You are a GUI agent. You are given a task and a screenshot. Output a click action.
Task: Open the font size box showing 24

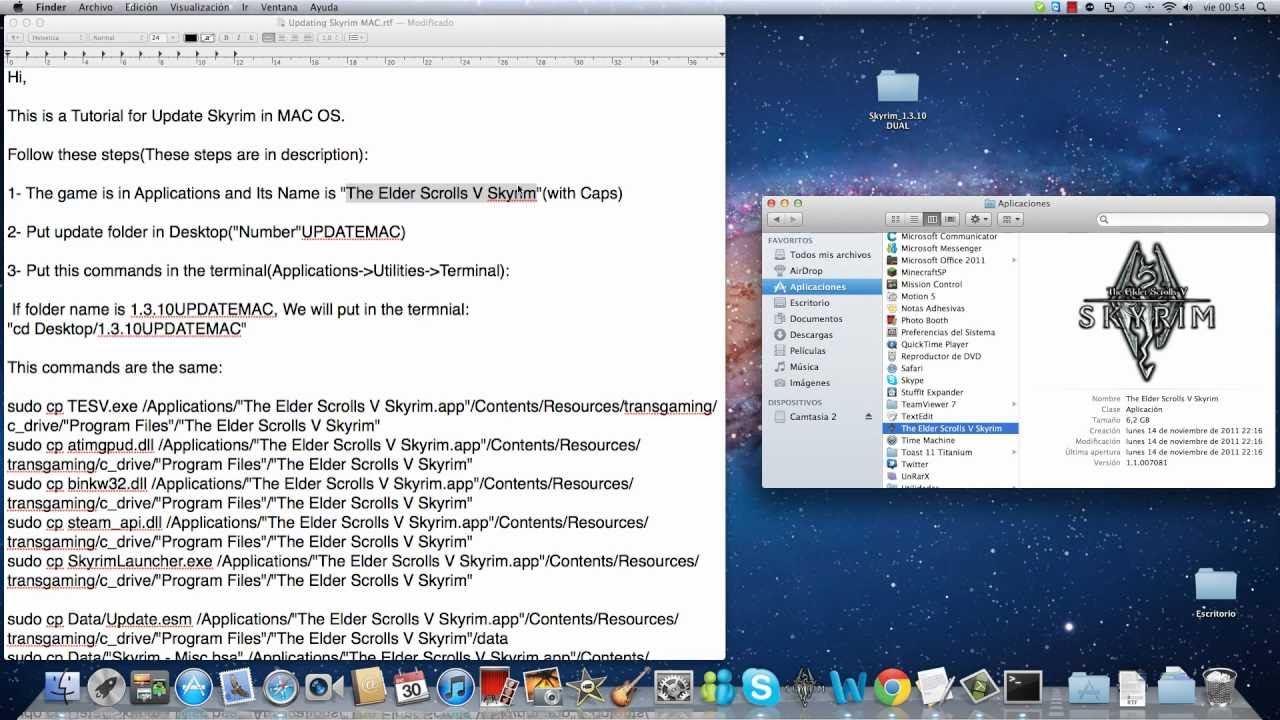pos(162,38)
